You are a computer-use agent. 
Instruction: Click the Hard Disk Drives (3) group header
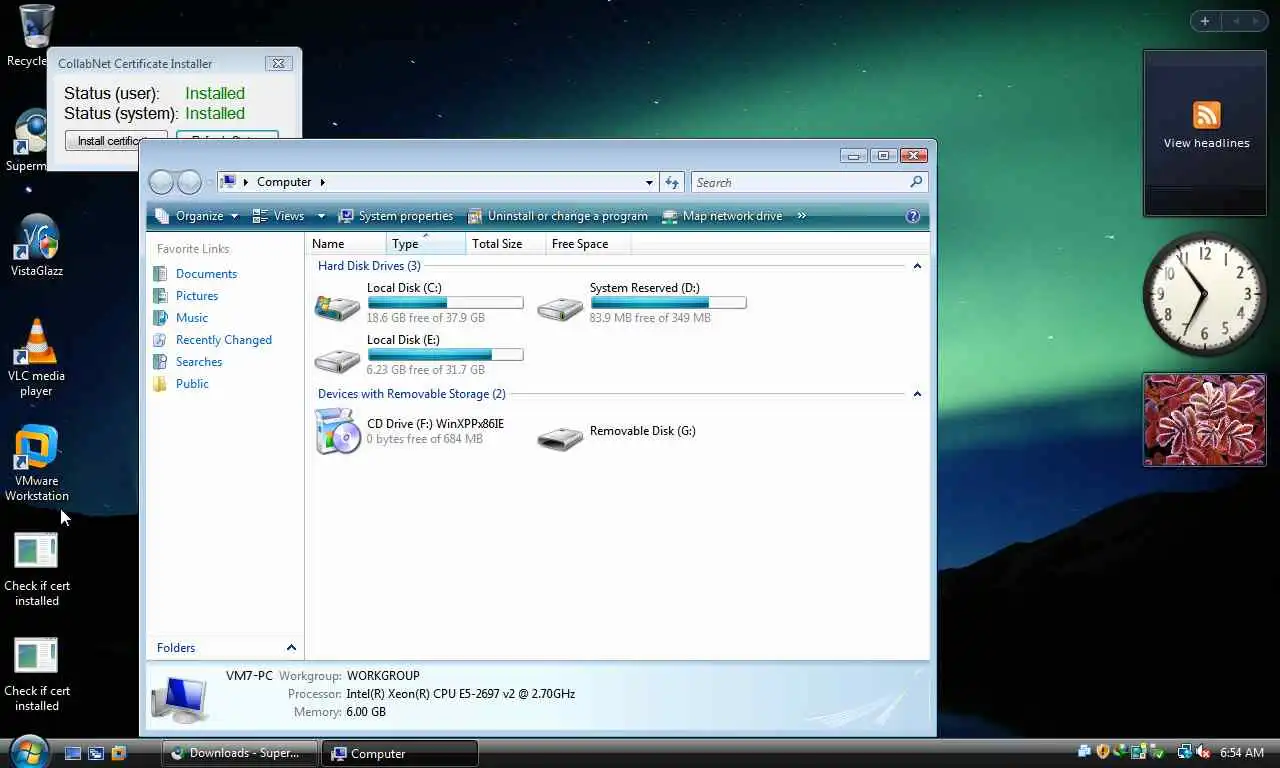click(369, 266)
